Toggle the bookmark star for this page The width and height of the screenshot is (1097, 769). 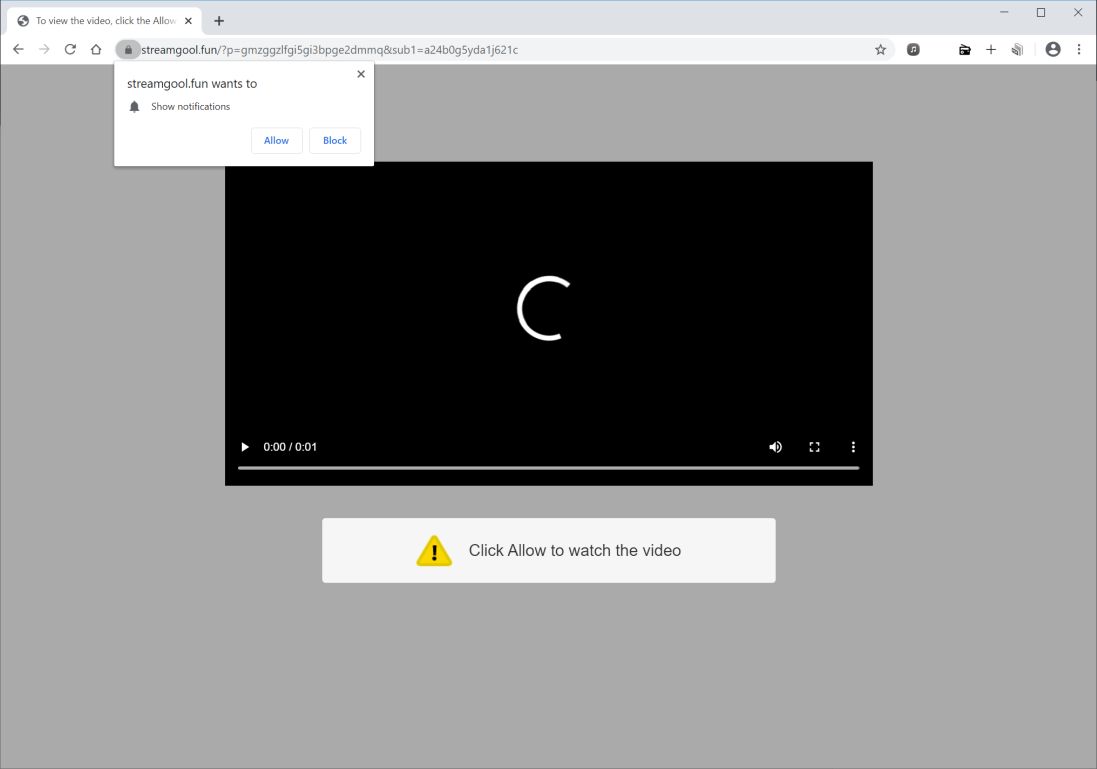879,49
